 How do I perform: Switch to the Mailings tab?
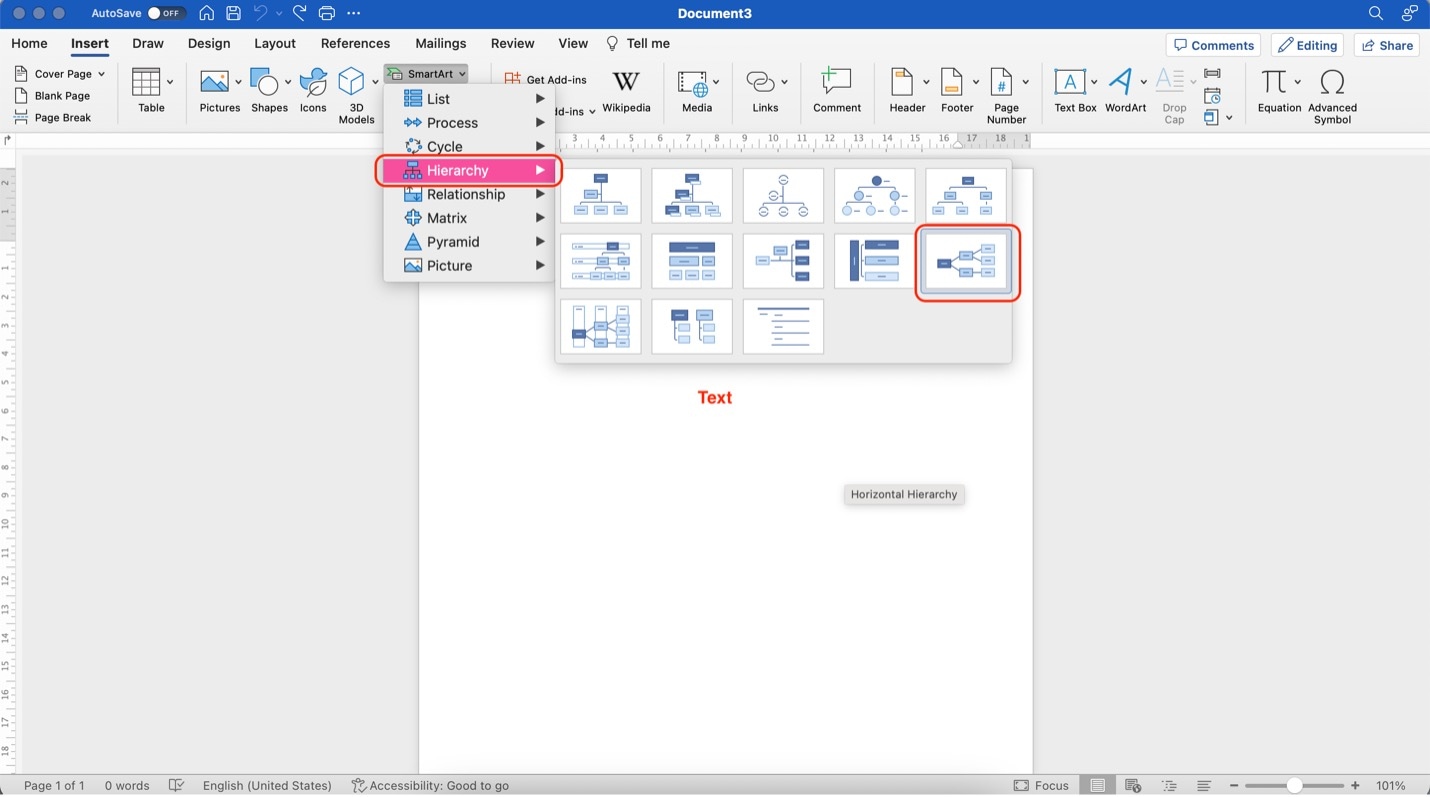tap(441, 44)
